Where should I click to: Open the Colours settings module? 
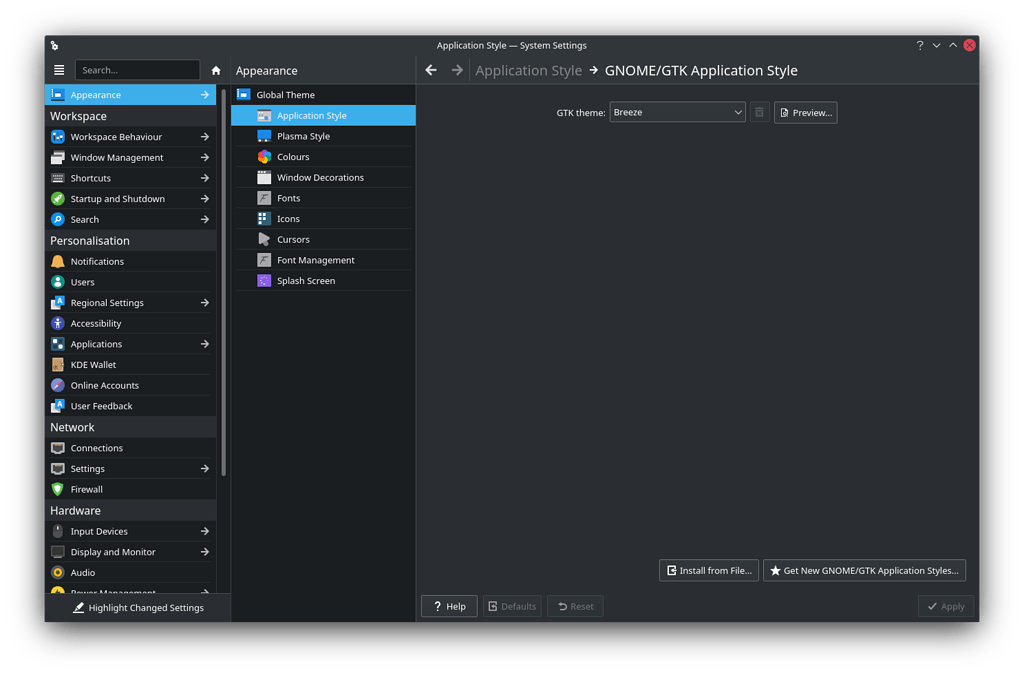coord(293,157)
